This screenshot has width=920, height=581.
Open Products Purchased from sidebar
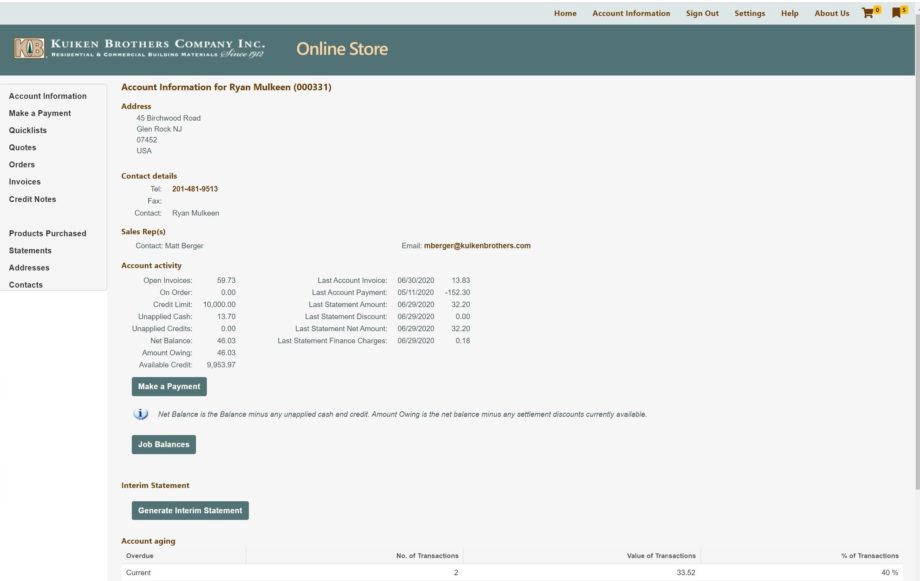point(48,233)
